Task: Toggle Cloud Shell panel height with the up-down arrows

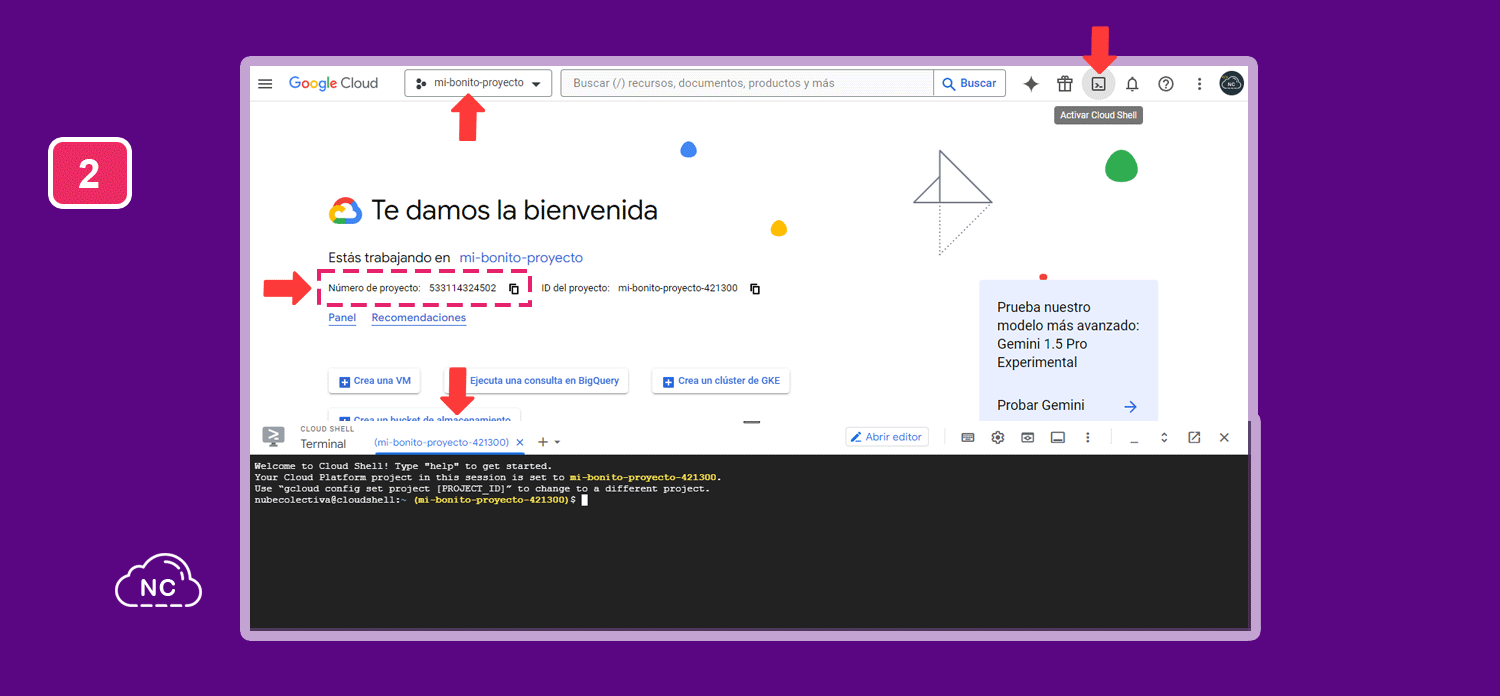Action: pyautogui.click(x=1164, y=437)
